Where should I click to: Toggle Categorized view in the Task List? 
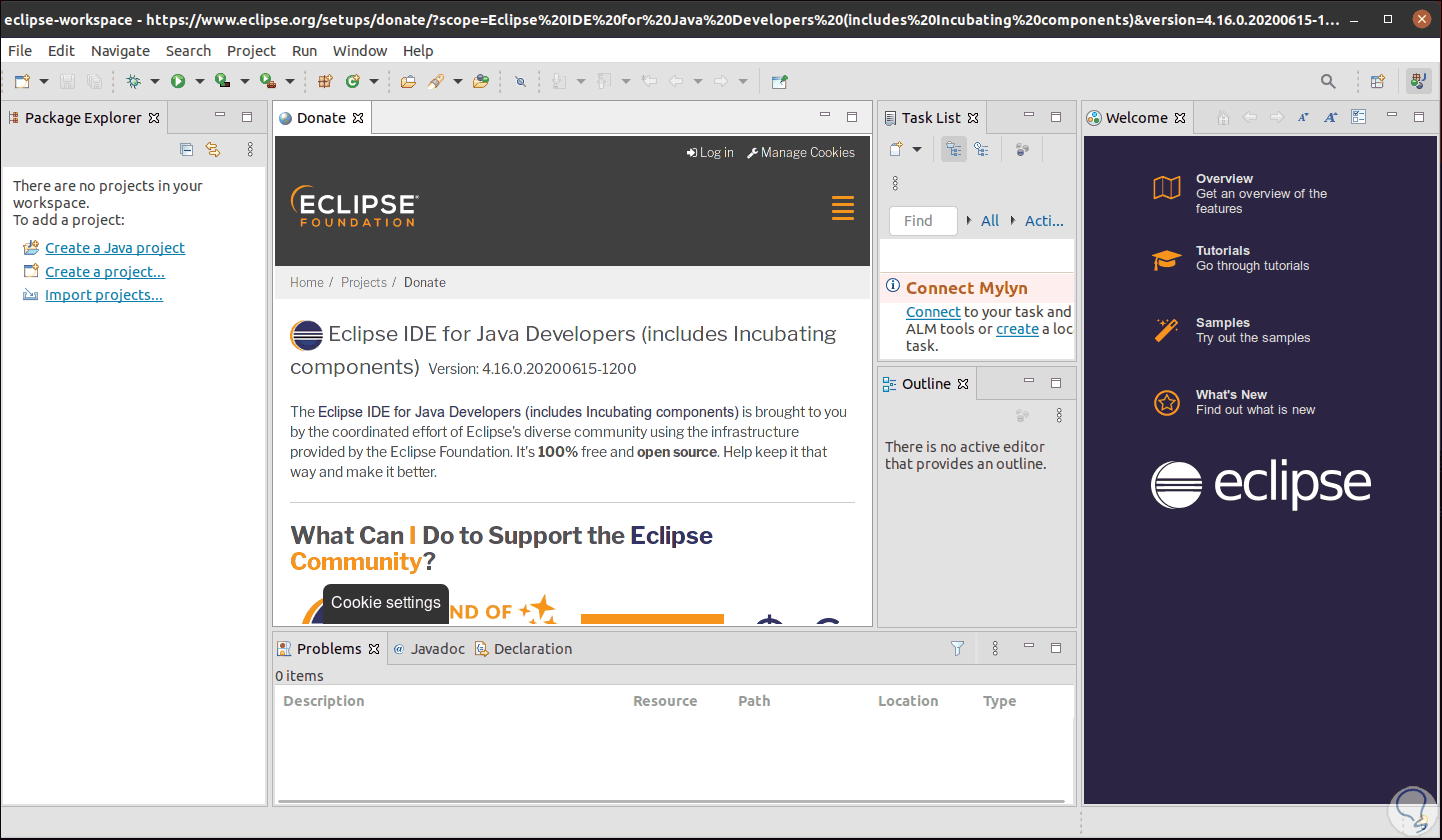954,149
